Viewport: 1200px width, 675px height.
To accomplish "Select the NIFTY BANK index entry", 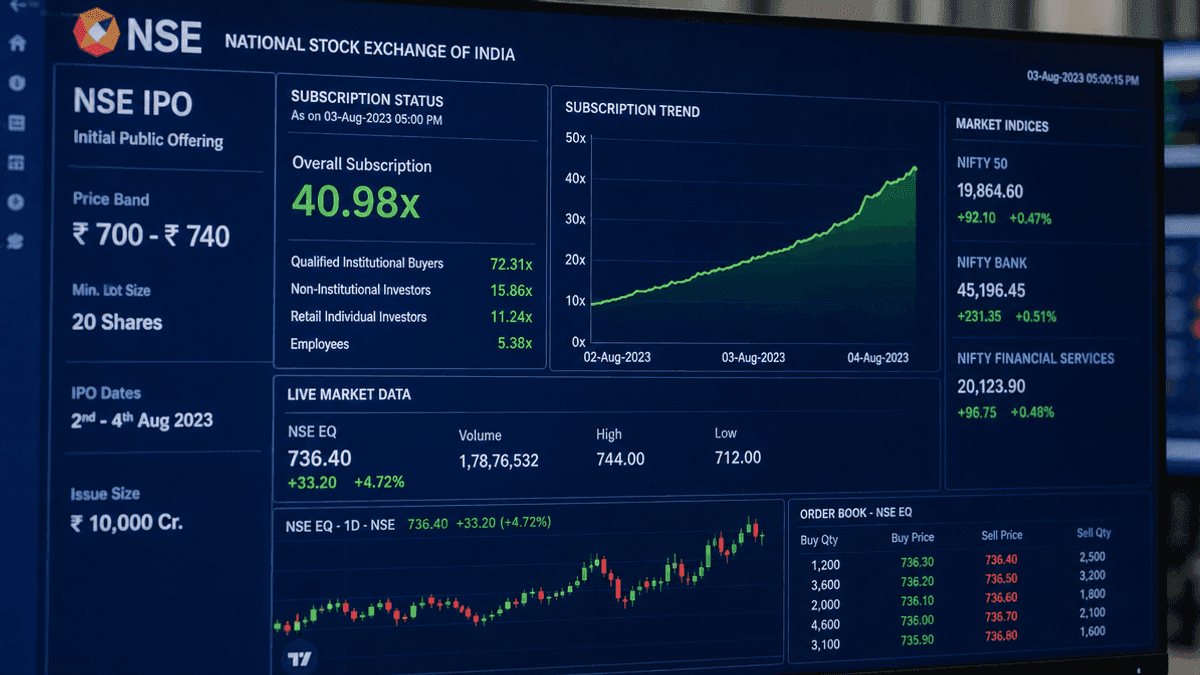I will pyautogui.click(x=1007, y=289).
